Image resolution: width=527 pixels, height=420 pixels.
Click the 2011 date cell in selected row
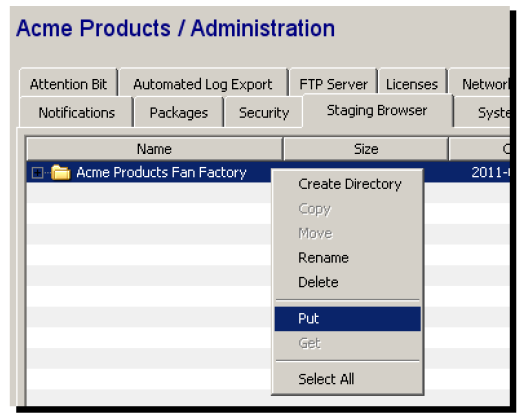pos(490,172)
